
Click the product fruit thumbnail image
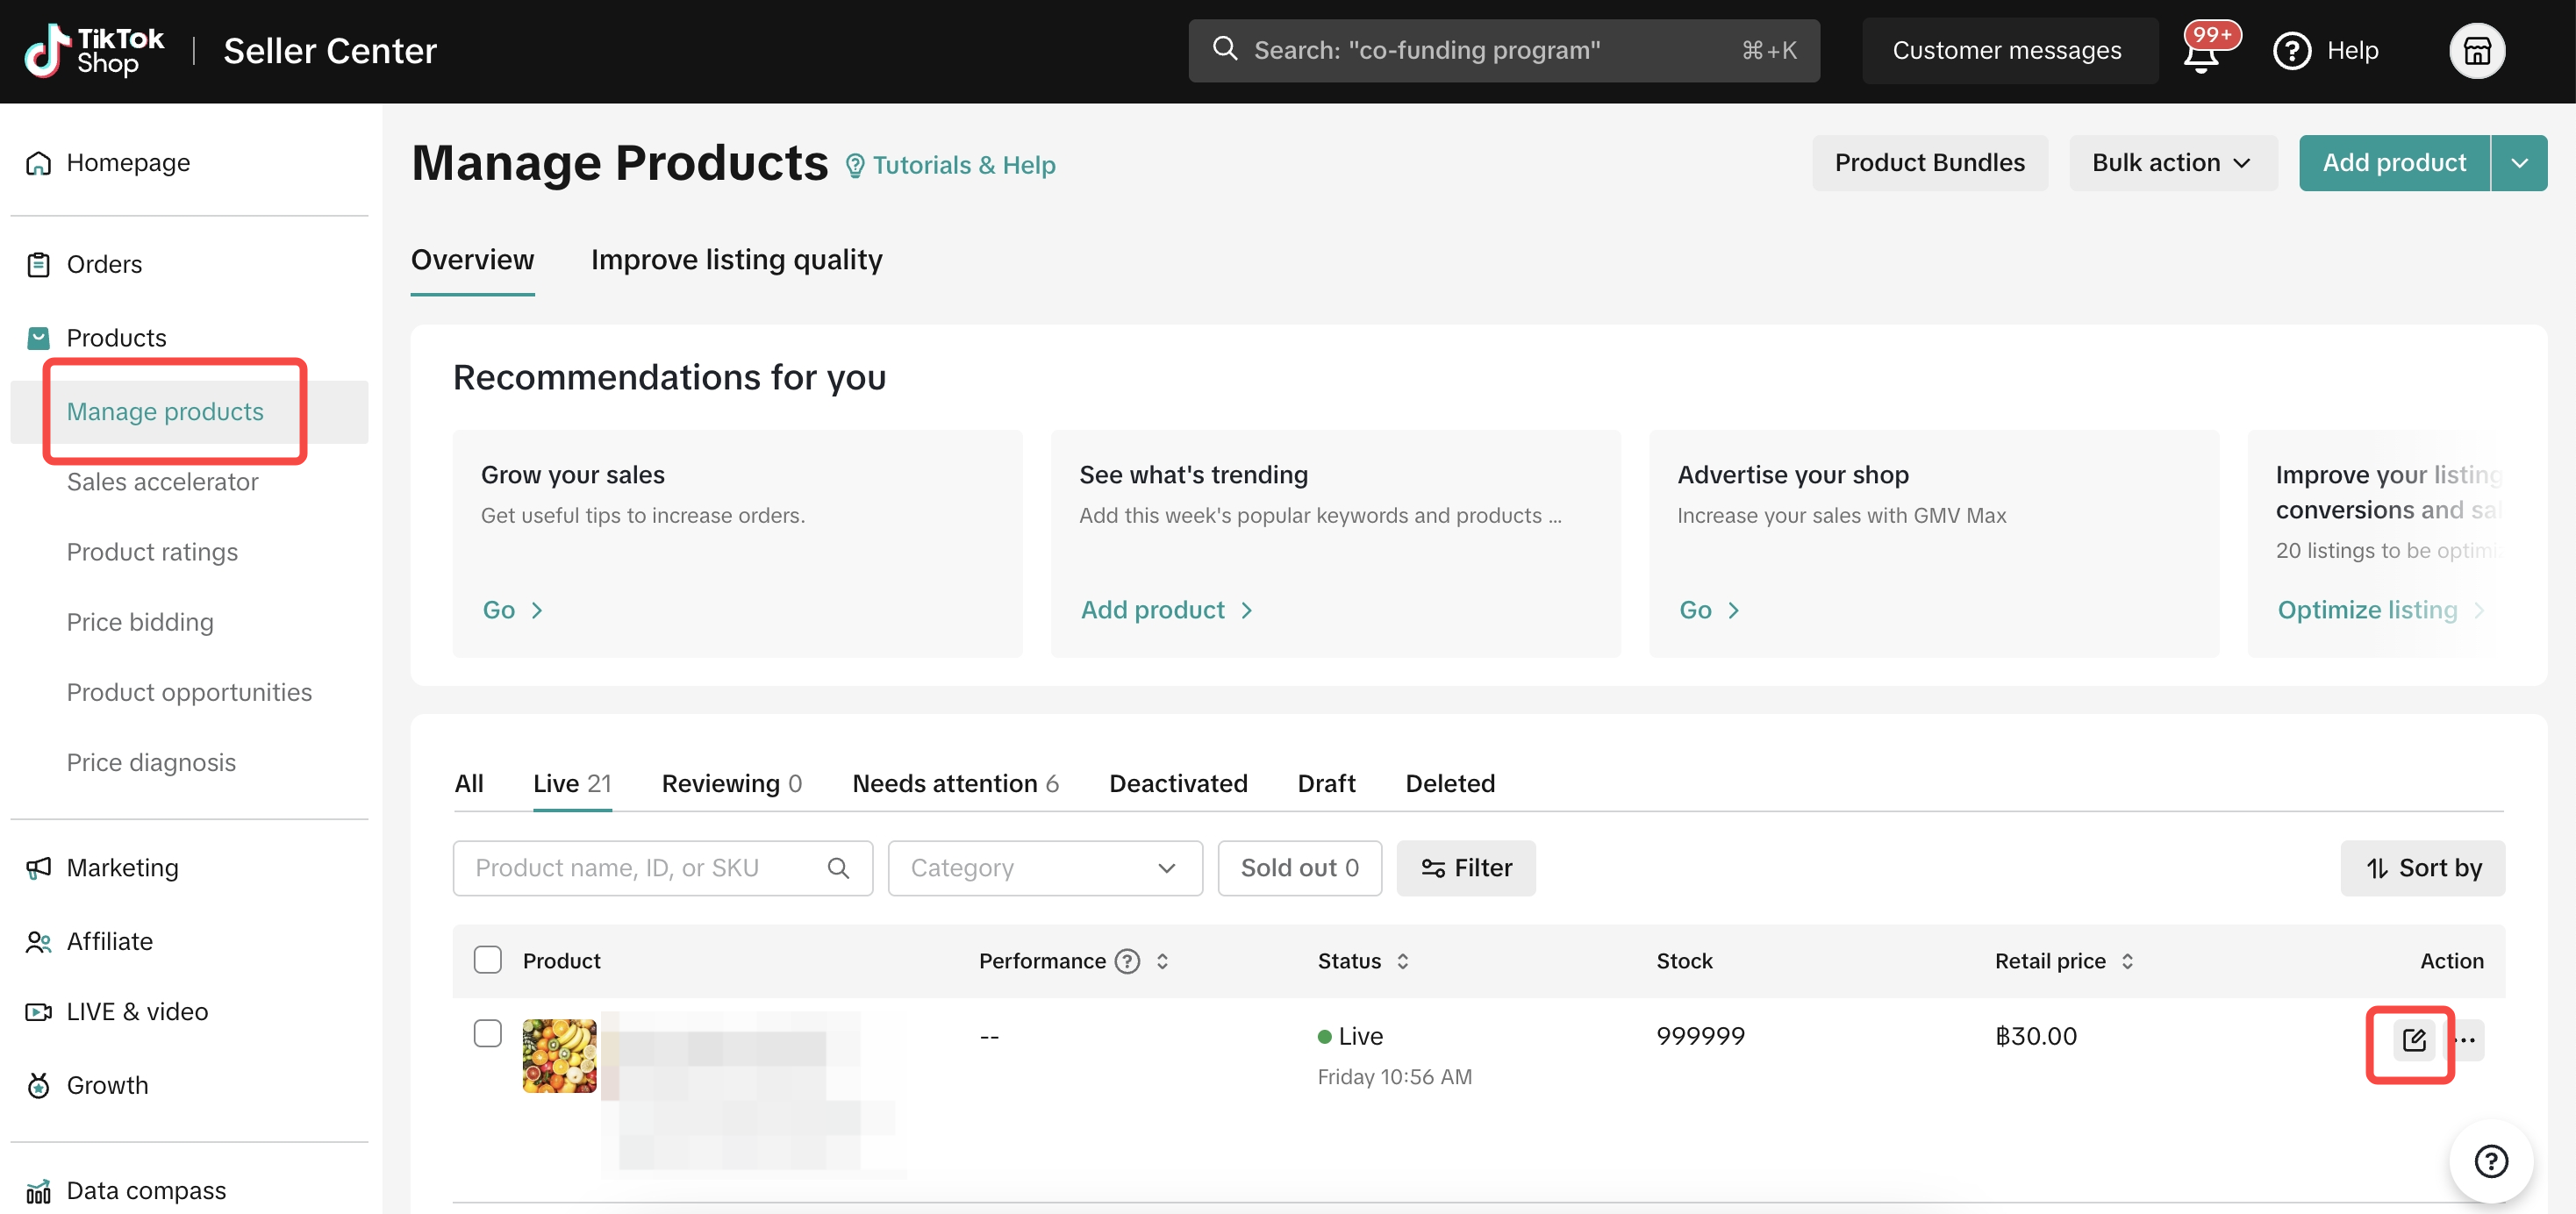coord(559,1056)
